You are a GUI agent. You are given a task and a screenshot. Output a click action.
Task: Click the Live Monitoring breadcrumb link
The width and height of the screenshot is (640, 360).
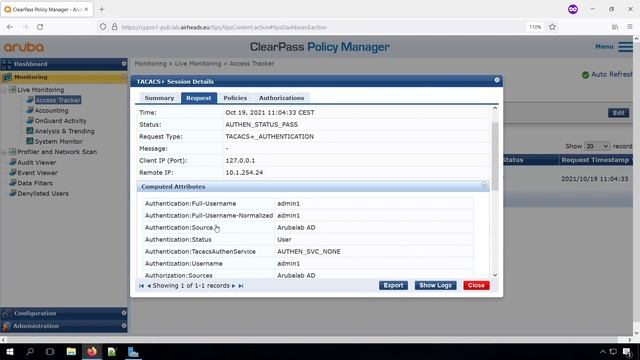coord(198,64)
